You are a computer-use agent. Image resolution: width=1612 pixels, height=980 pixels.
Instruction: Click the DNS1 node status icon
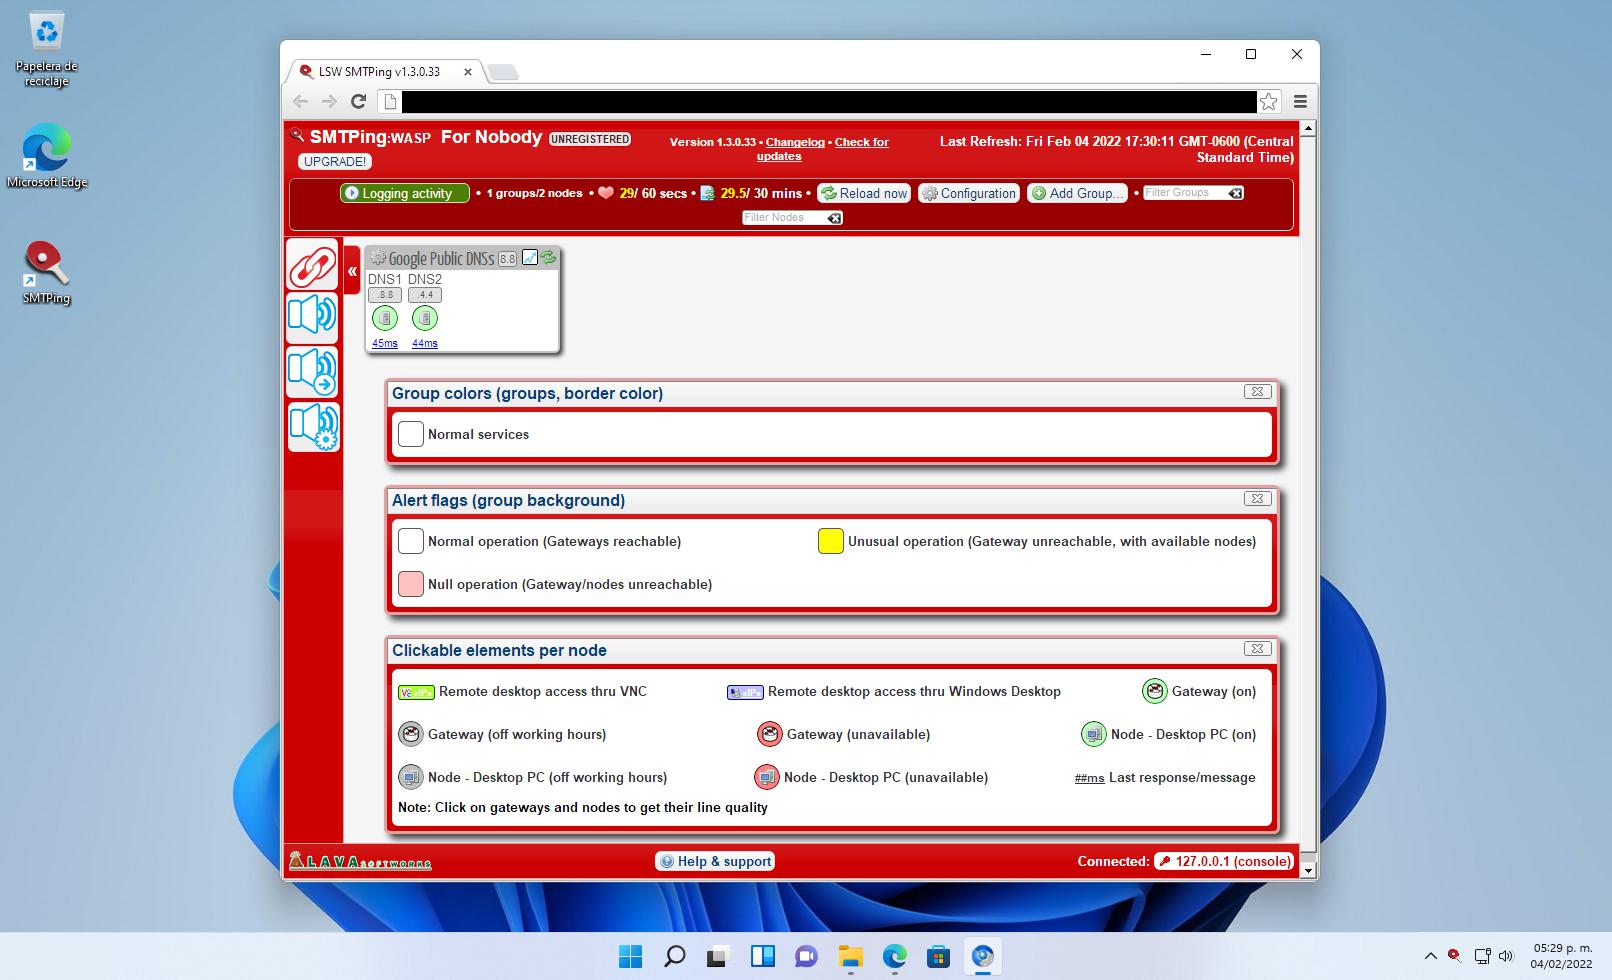click(x=385, y=318)
